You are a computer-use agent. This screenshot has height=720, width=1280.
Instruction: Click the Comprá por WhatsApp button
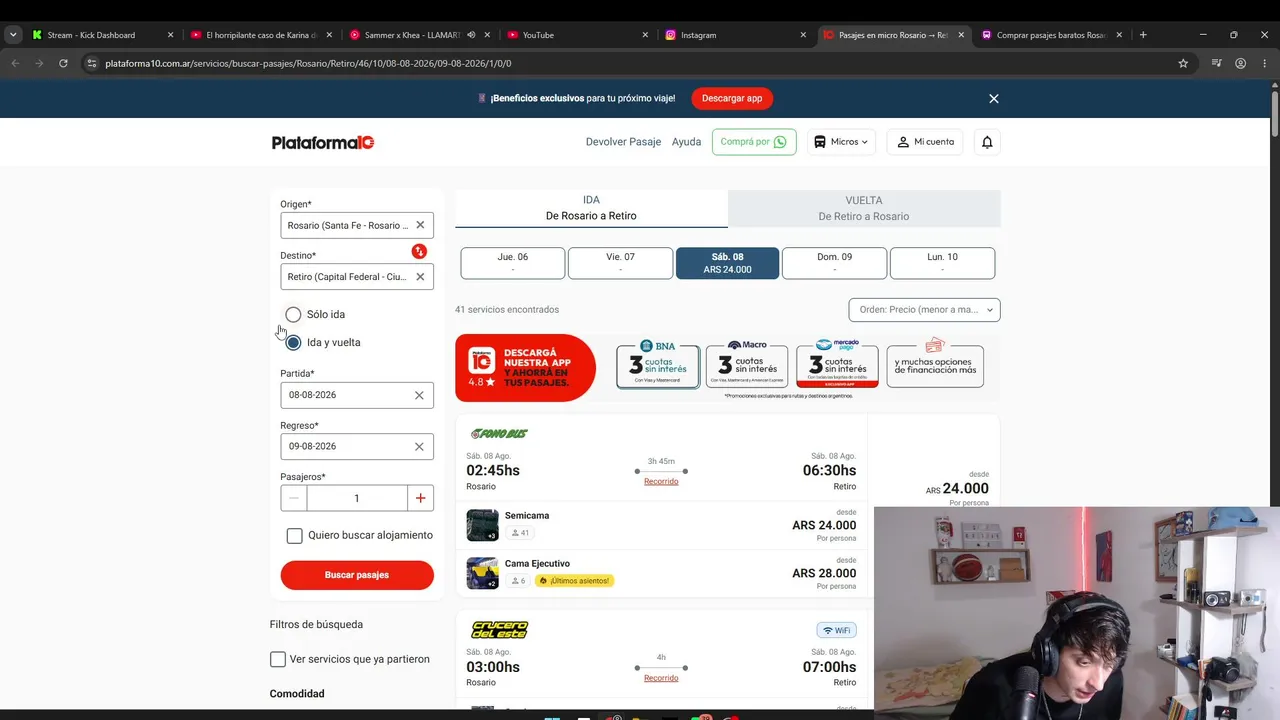coord(754,142)
